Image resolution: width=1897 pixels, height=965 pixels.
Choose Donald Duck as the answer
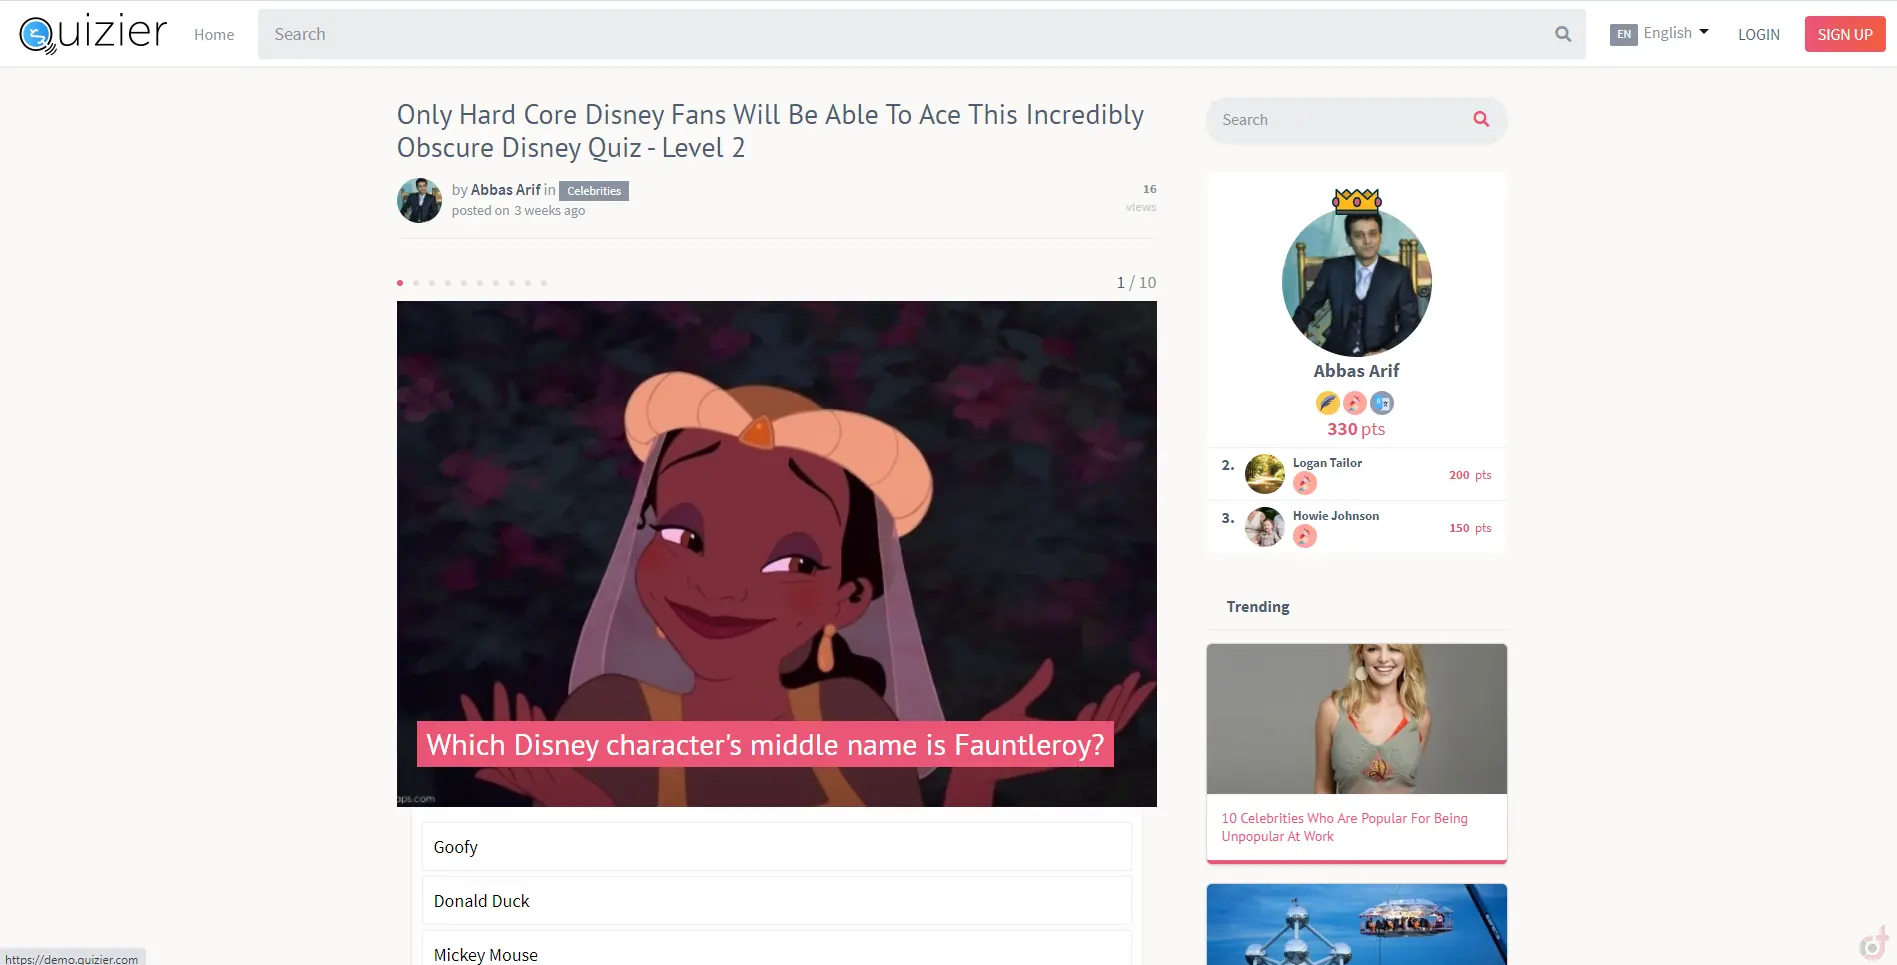(x=776, y=901)
